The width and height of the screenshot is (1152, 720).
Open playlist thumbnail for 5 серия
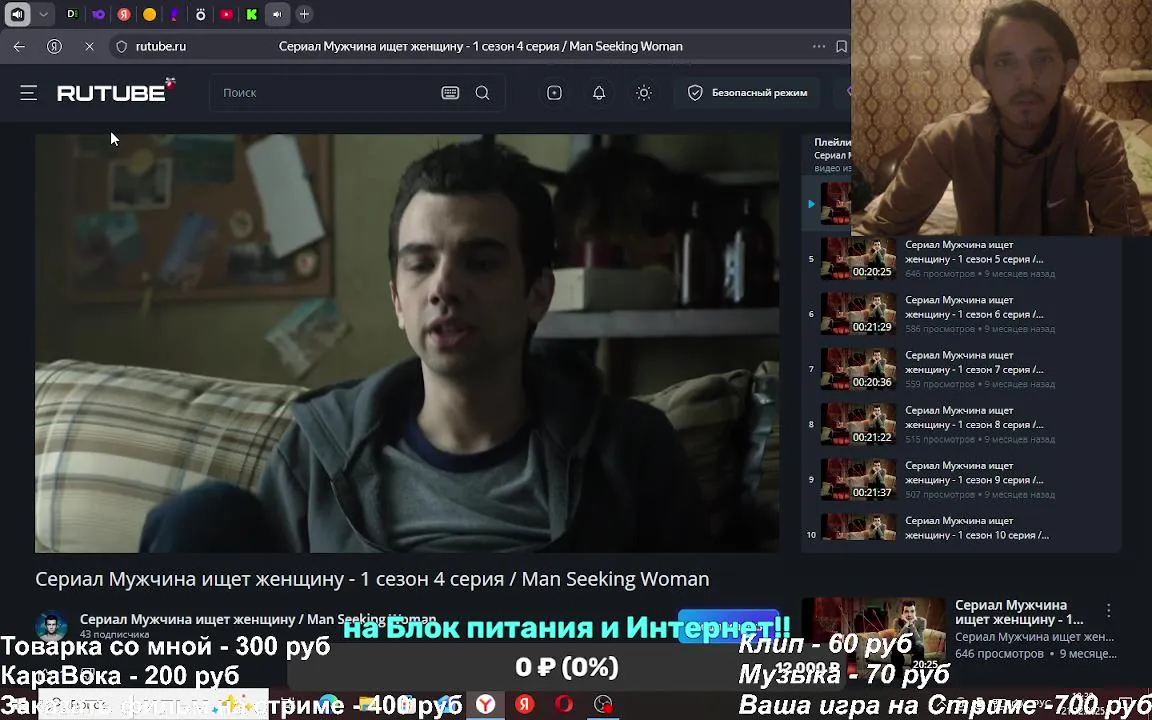(x=858, y=259)
